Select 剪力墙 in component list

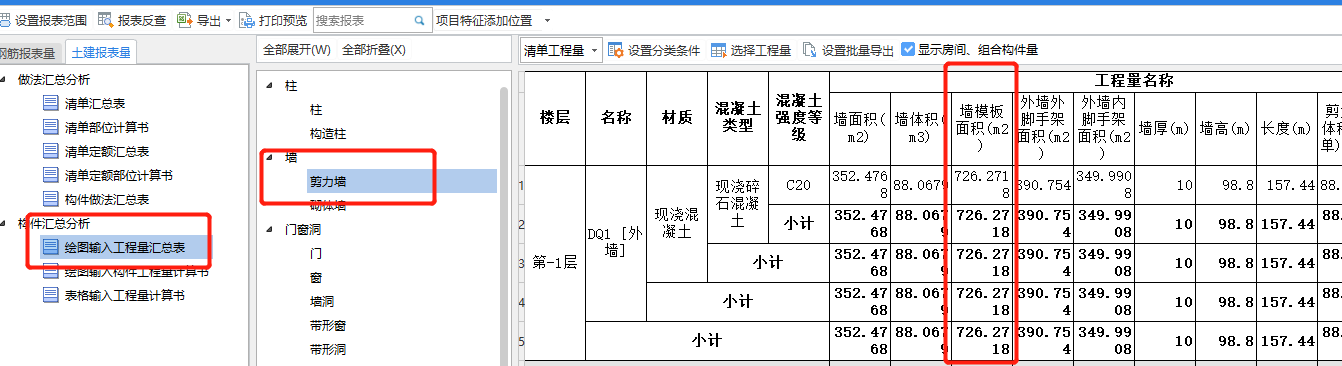pyautogui.click(x=328, y=182)
